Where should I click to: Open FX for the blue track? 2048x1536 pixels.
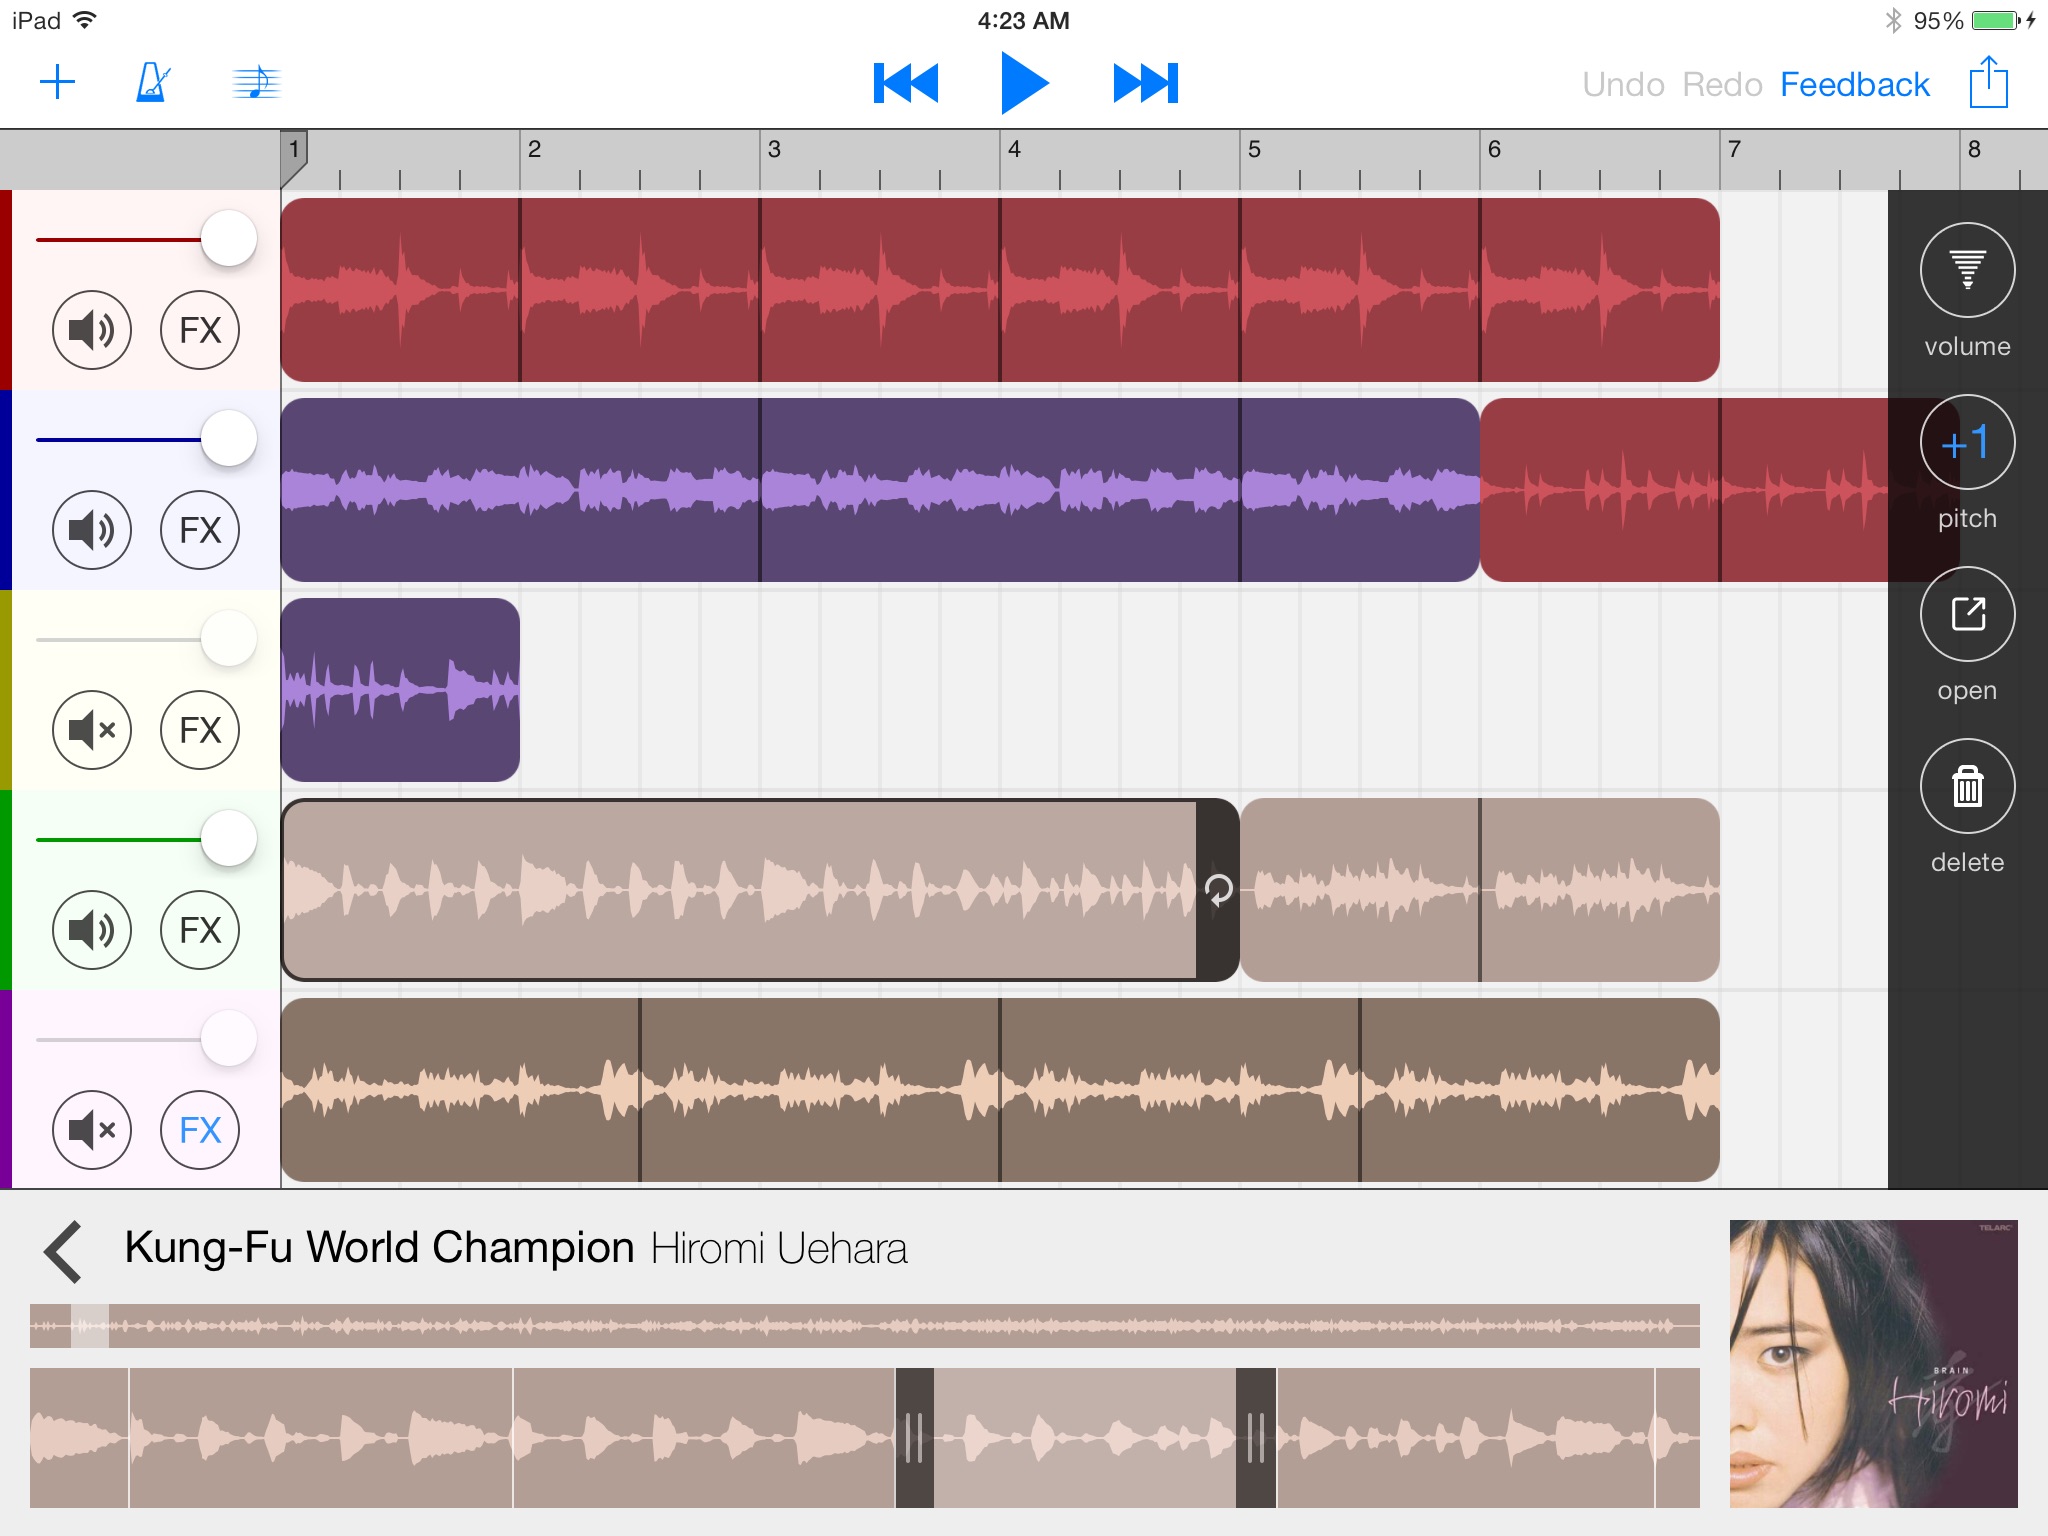tap(200, 530)
